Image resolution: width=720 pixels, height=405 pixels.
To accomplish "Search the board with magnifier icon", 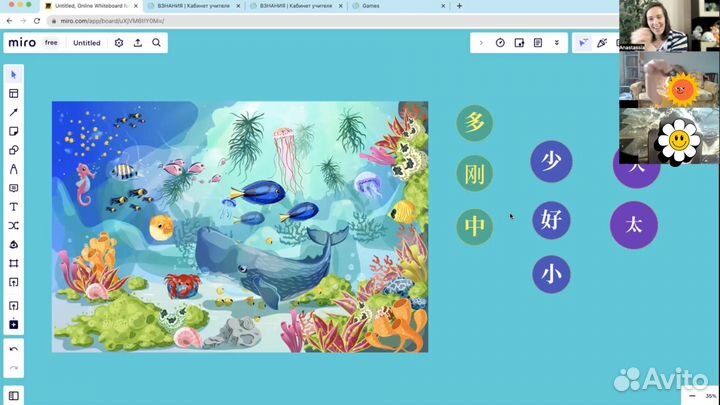I will 157,43.
